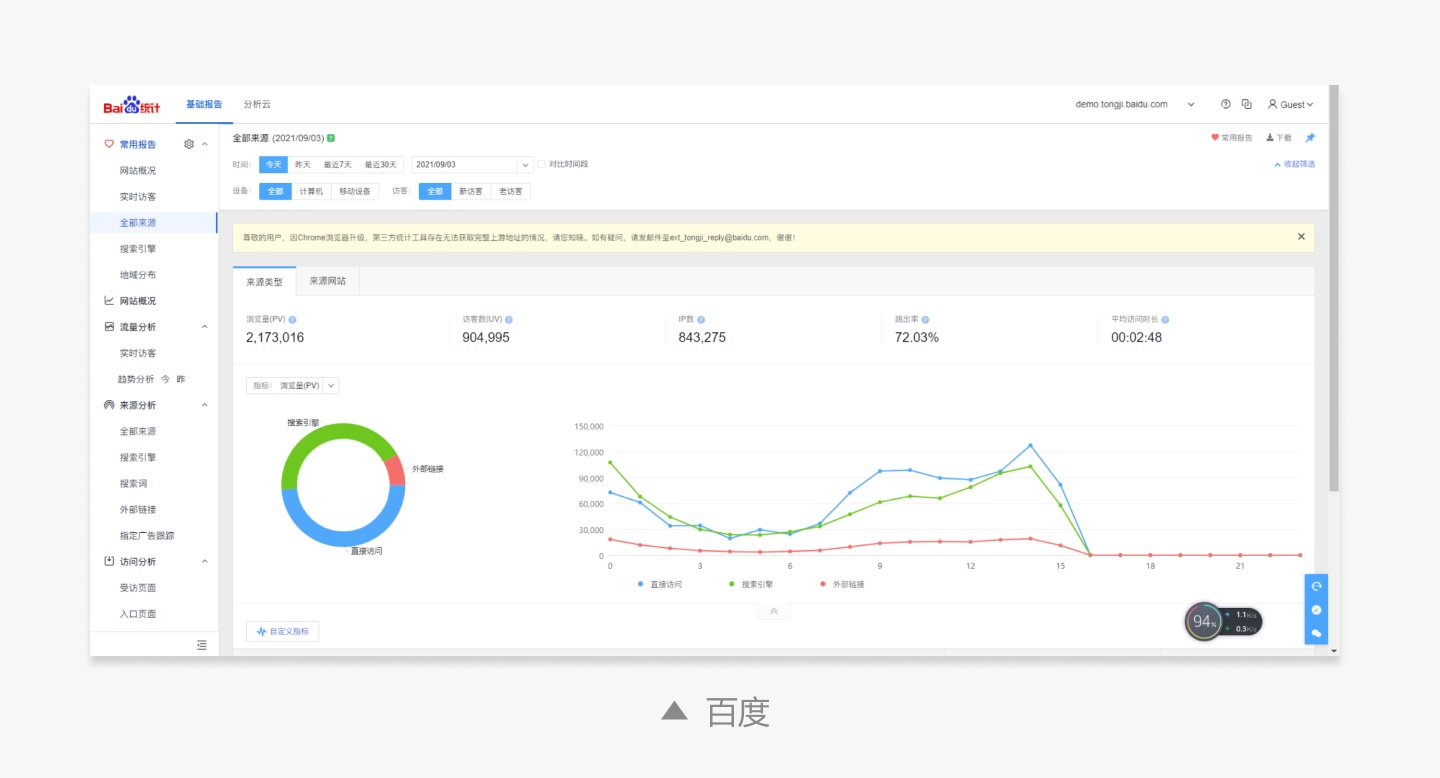Image resolution: width=1440 pixels, height=778 pixels.
Task: Click info icon next to 浏览量(PV)
Action: (292, 320)
